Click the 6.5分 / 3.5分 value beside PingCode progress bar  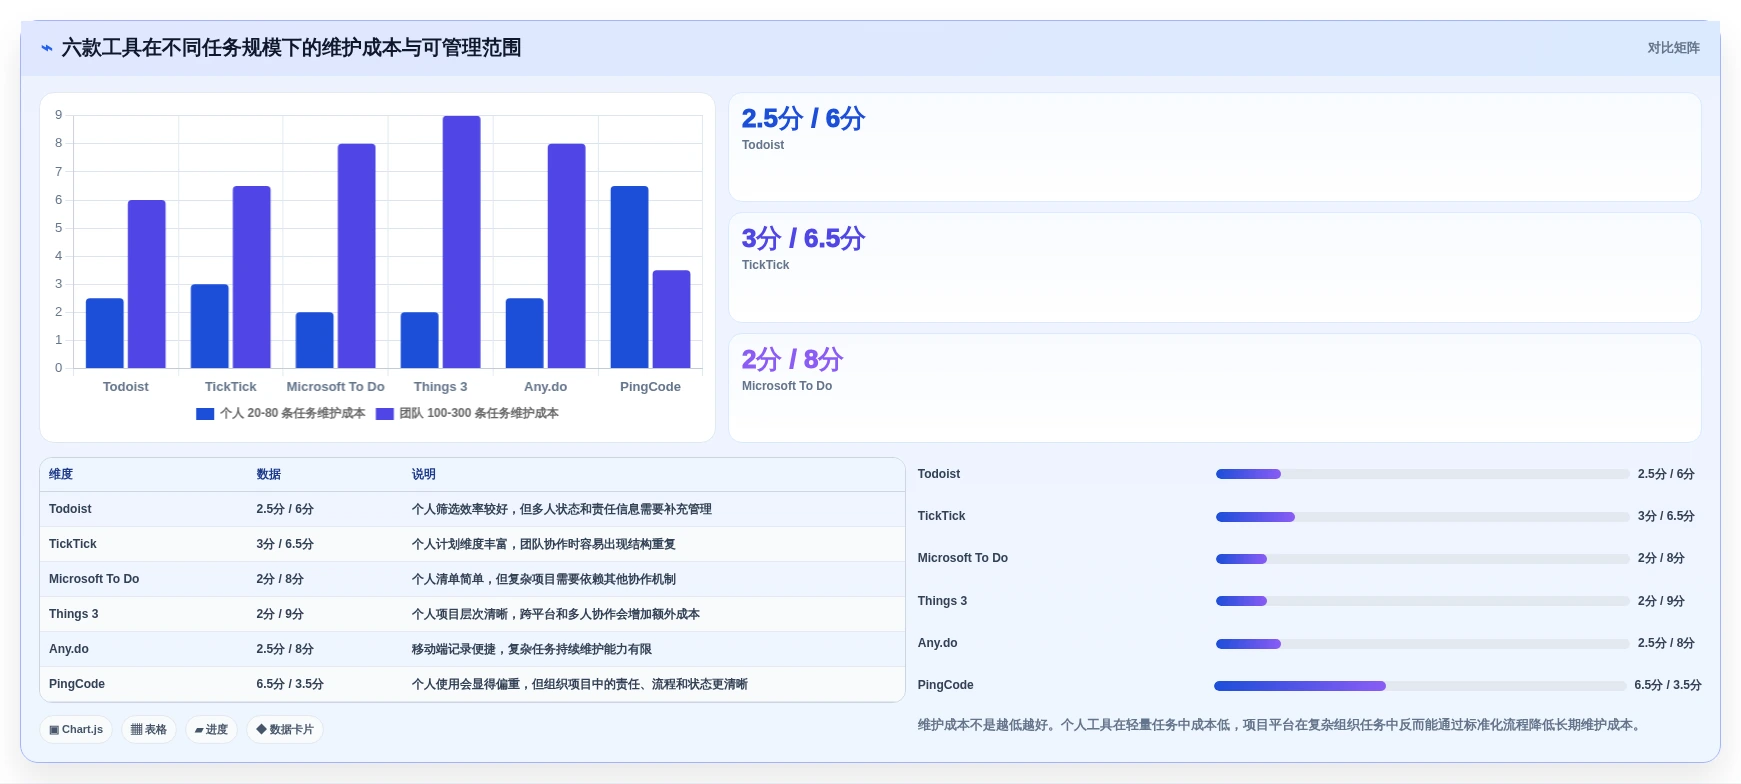tap(1668, 686)
